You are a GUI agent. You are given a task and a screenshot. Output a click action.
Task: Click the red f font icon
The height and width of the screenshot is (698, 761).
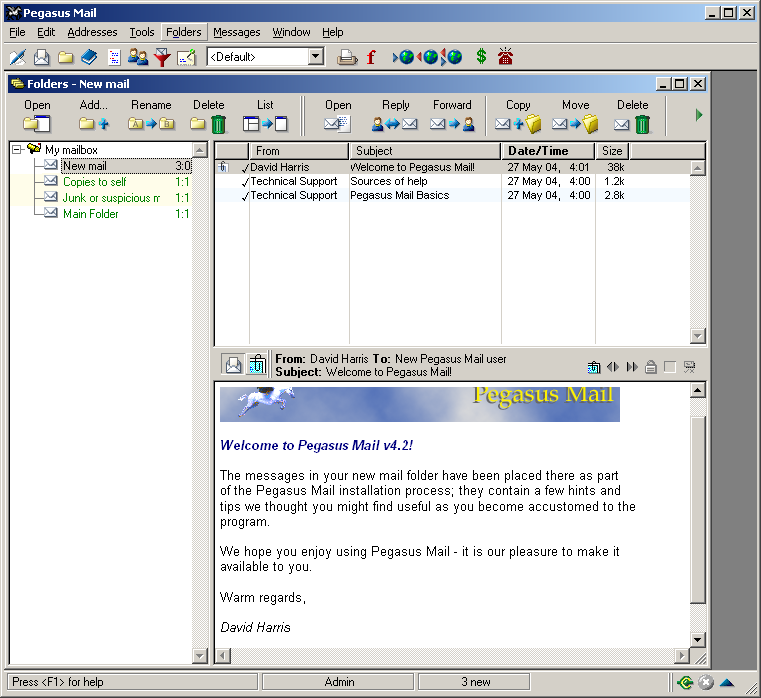371,57
